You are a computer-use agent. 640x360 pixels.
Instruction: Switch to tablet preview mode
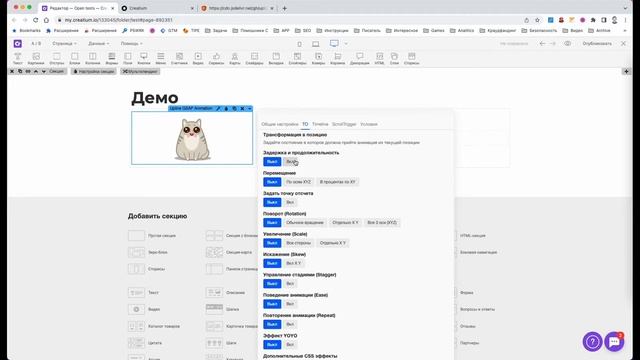point(316,44)
